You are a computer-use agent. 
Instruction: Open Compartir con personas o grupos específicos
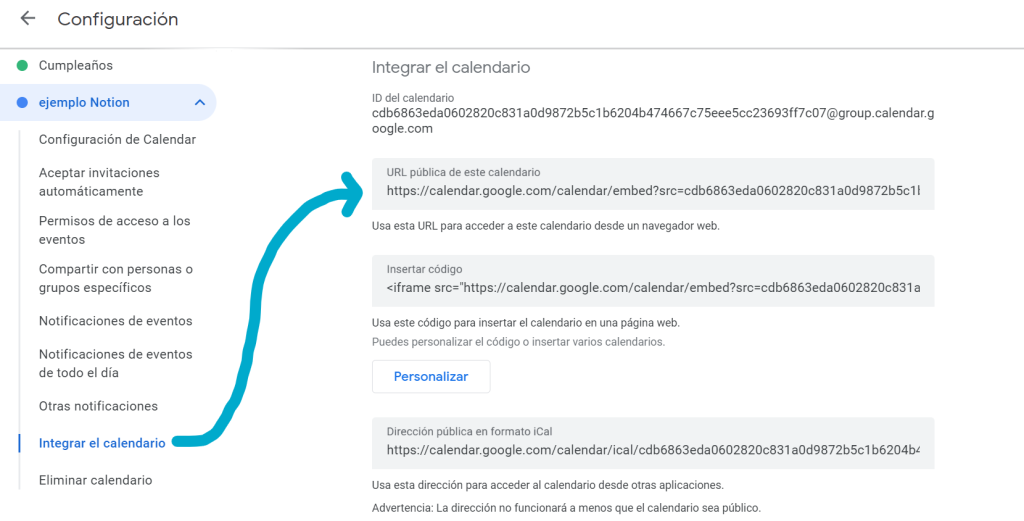pyautogui.click(x=115, y=278)
